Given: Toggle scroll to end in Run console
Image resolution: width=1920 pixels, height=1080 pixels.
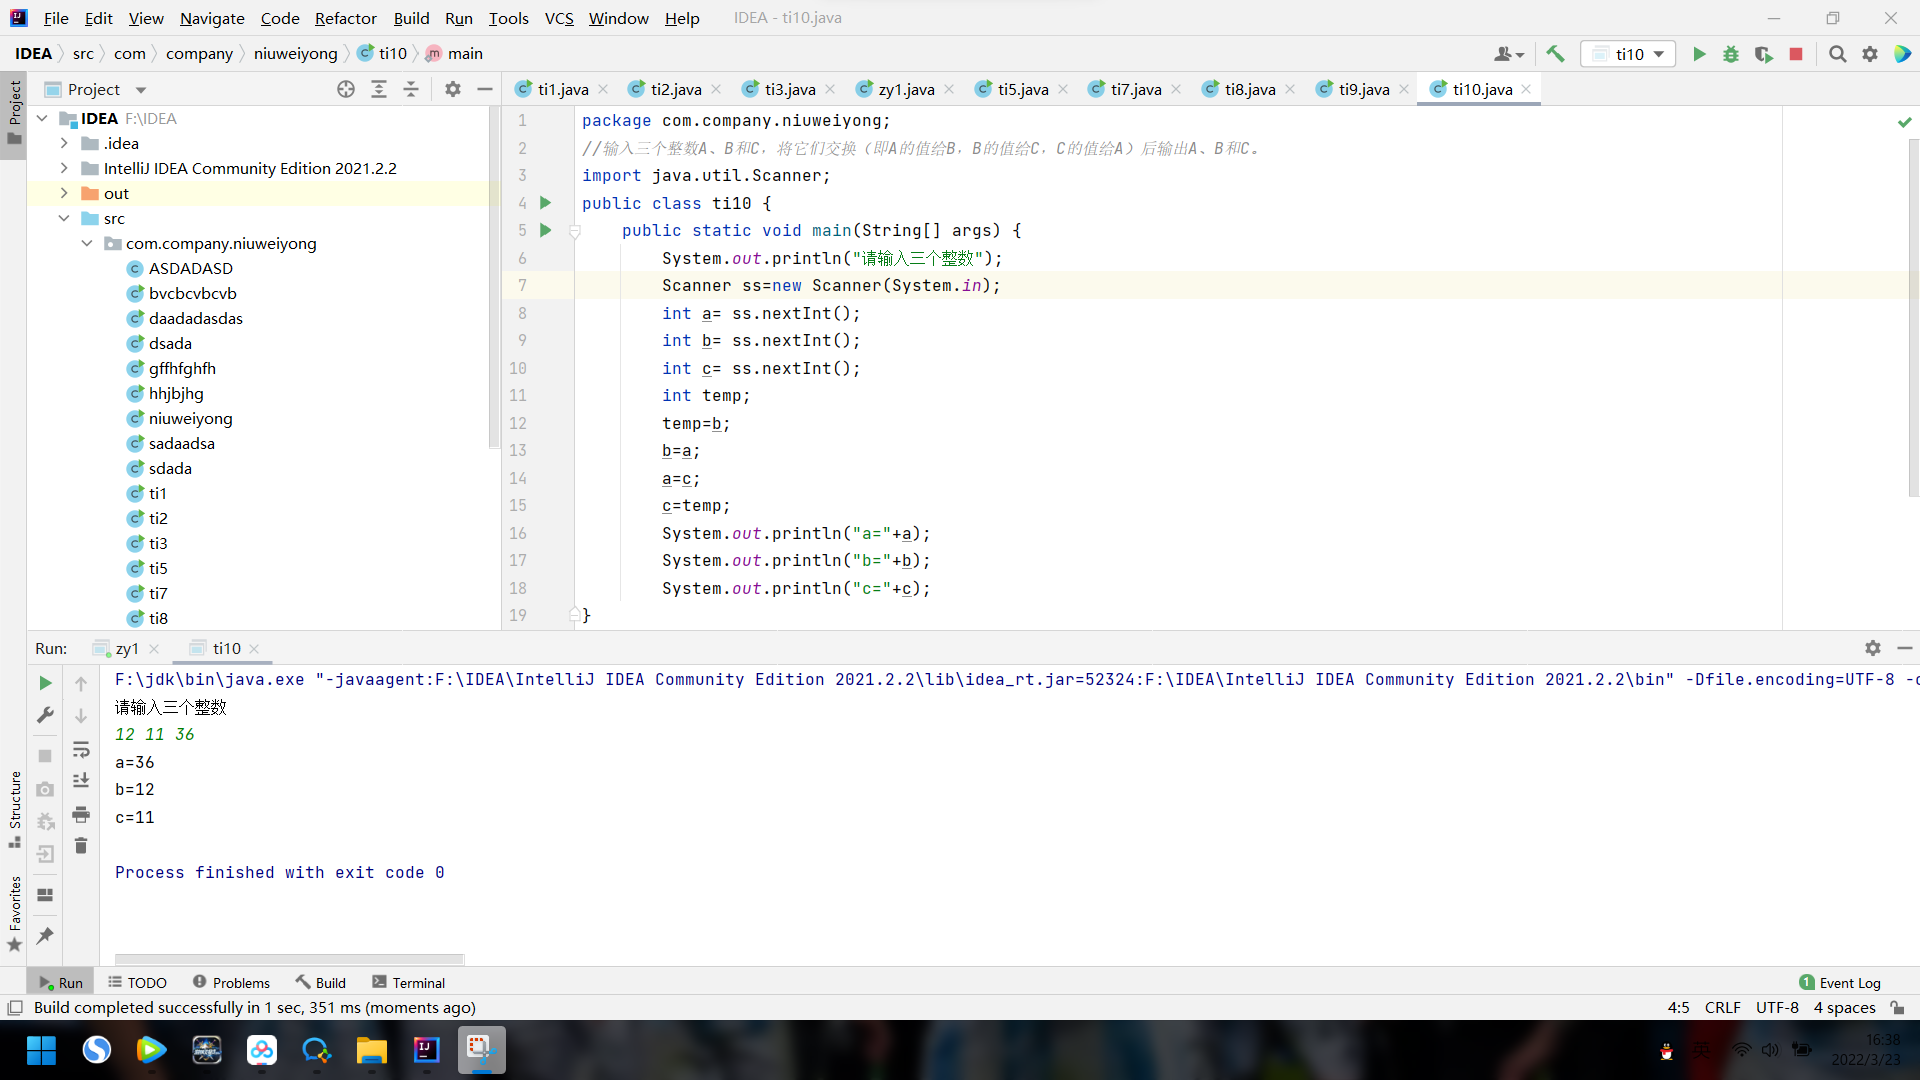Looking at the screenshot, I should 81,781.
